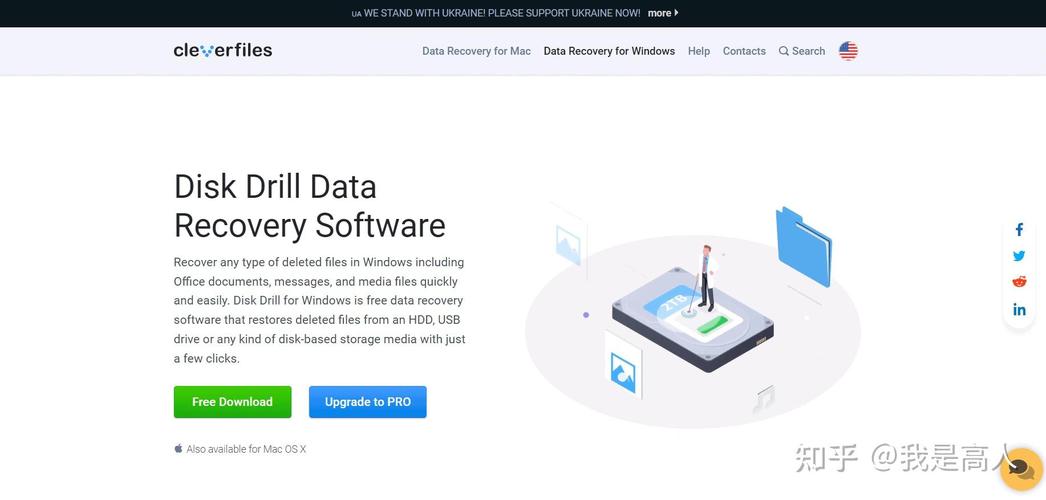Share page on Twitter

(1019, 256)
